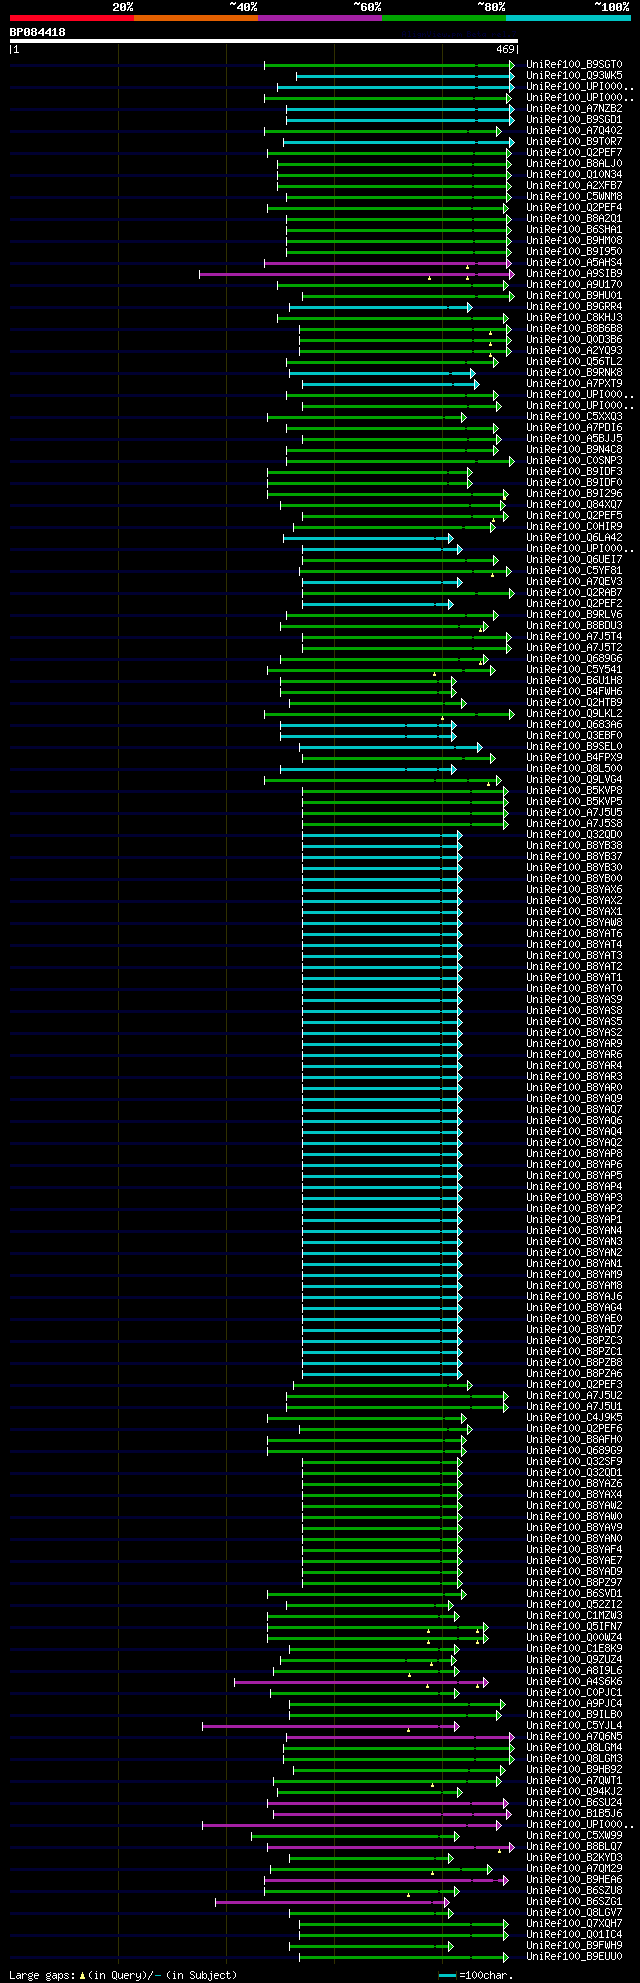Select hit label UniRef100_Q84XQ7

574,505
